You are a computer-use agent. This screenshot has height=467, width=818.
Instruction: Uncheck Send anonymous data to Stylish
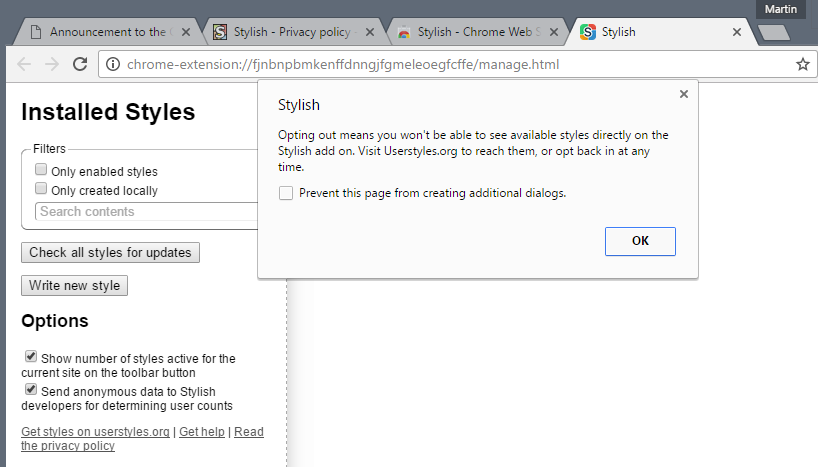click(31, 389)
